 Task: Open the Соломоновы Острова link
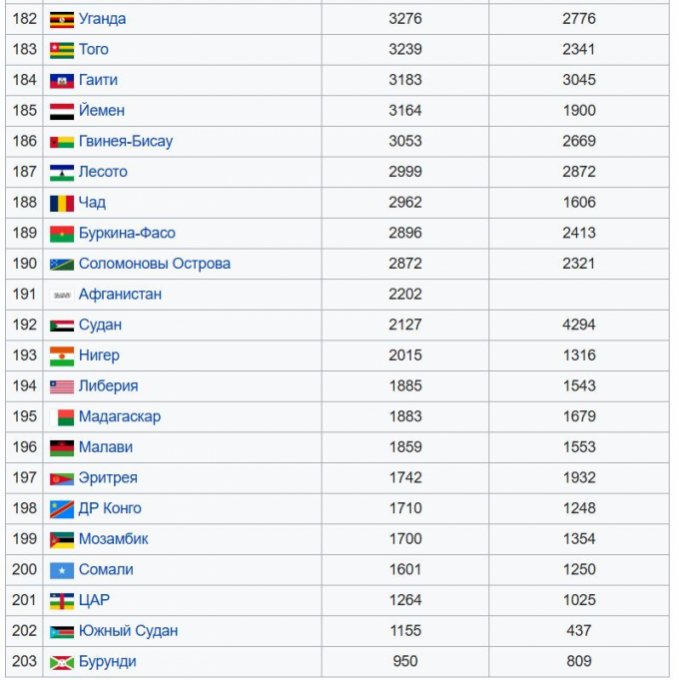coord(154,264)
